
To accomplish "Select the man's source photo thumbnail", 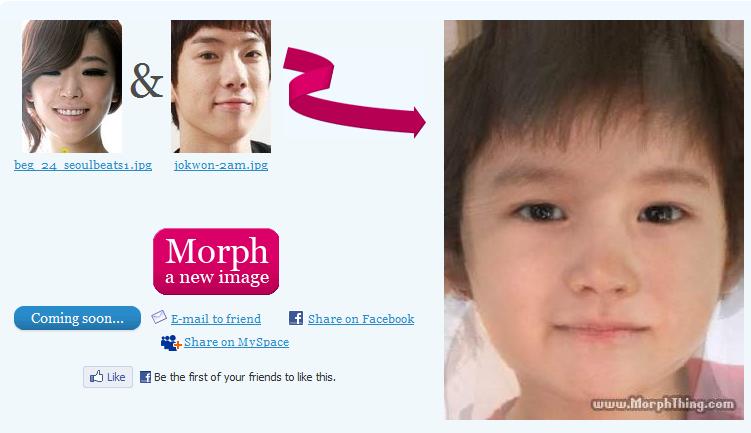I will 221,86.
